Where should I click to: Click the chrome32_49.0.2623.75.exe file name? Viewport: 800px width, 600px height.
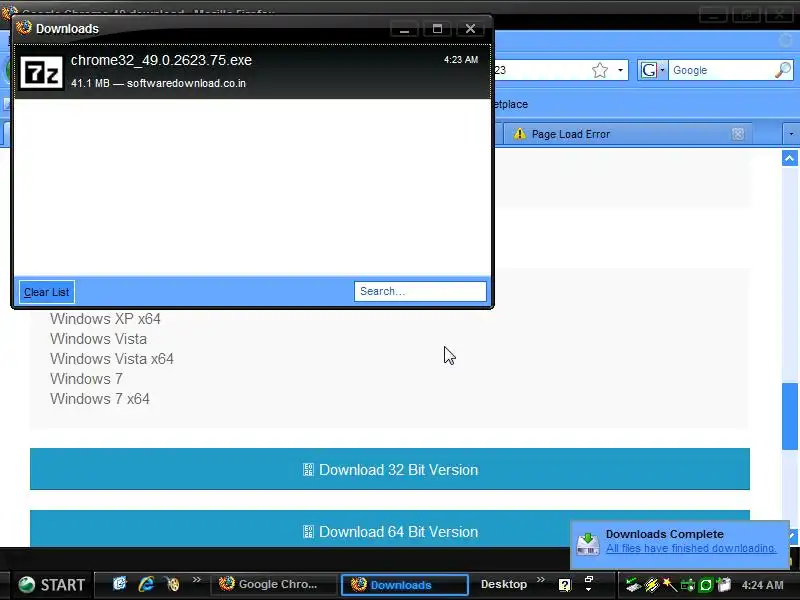(161, 60)
